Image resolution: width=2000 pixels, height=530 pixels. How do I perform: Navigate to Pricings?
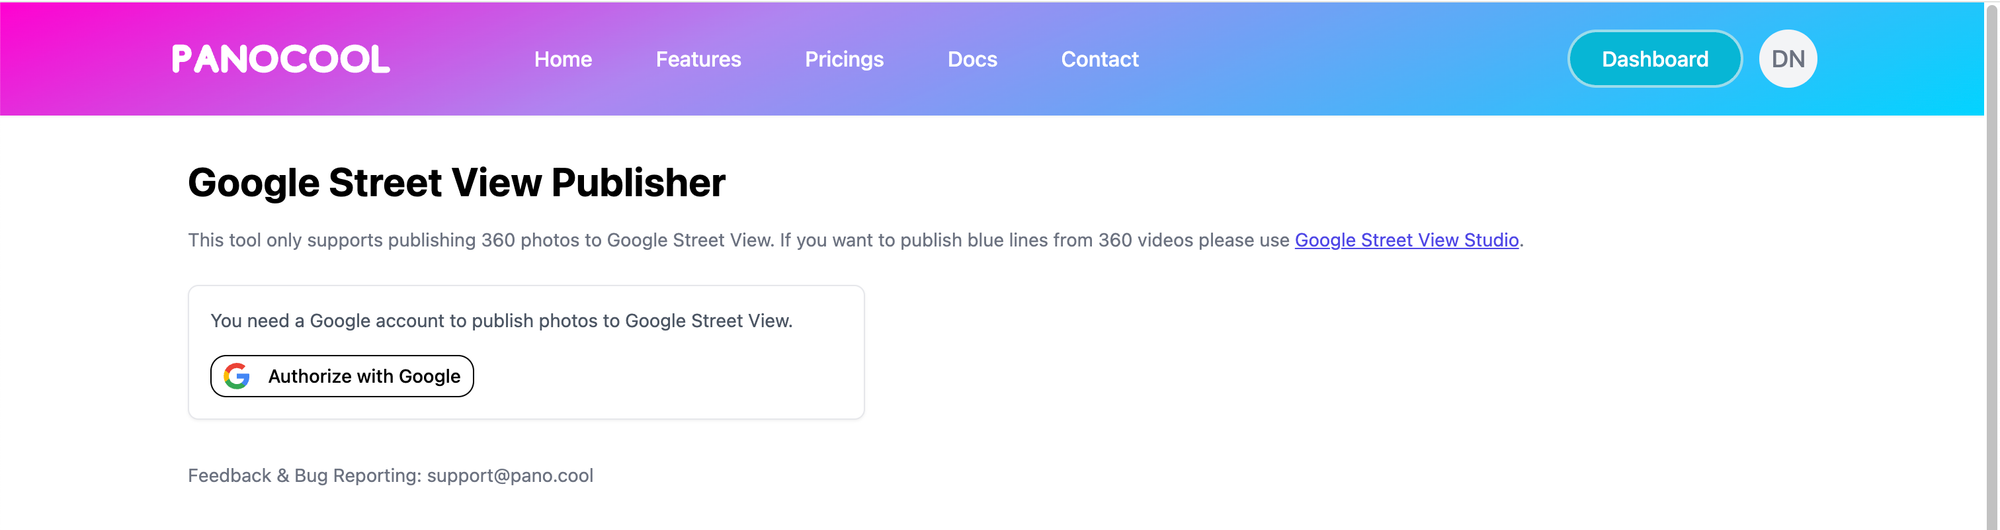844,59
